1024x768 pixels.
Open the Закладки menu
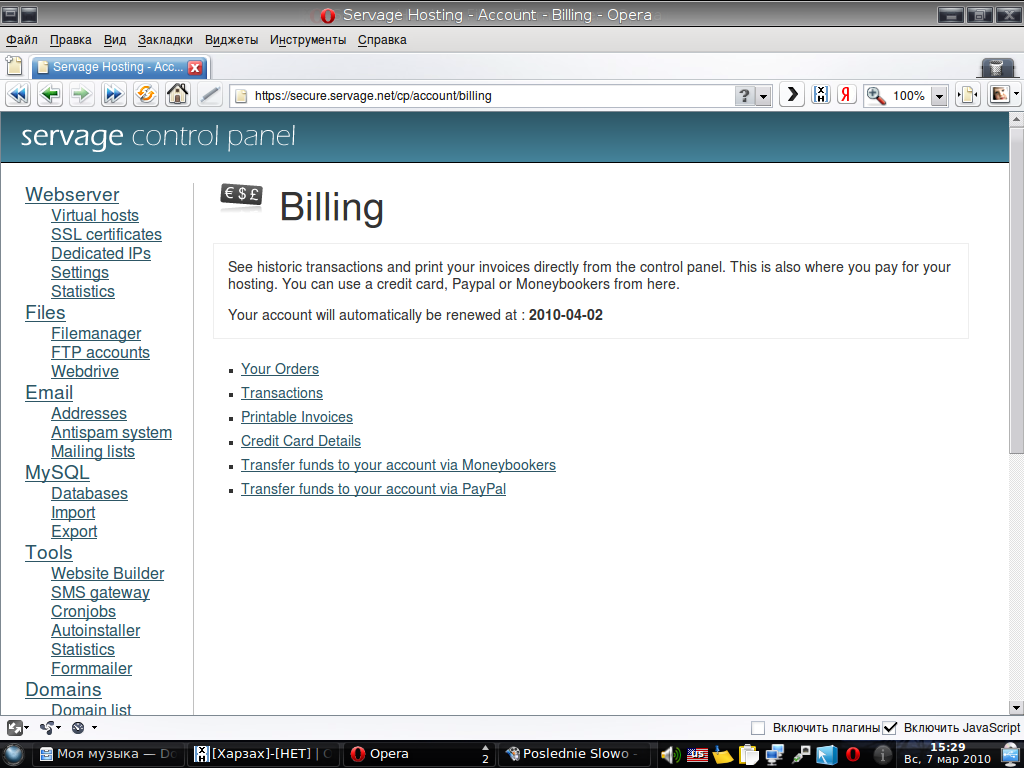pos(165,40)
